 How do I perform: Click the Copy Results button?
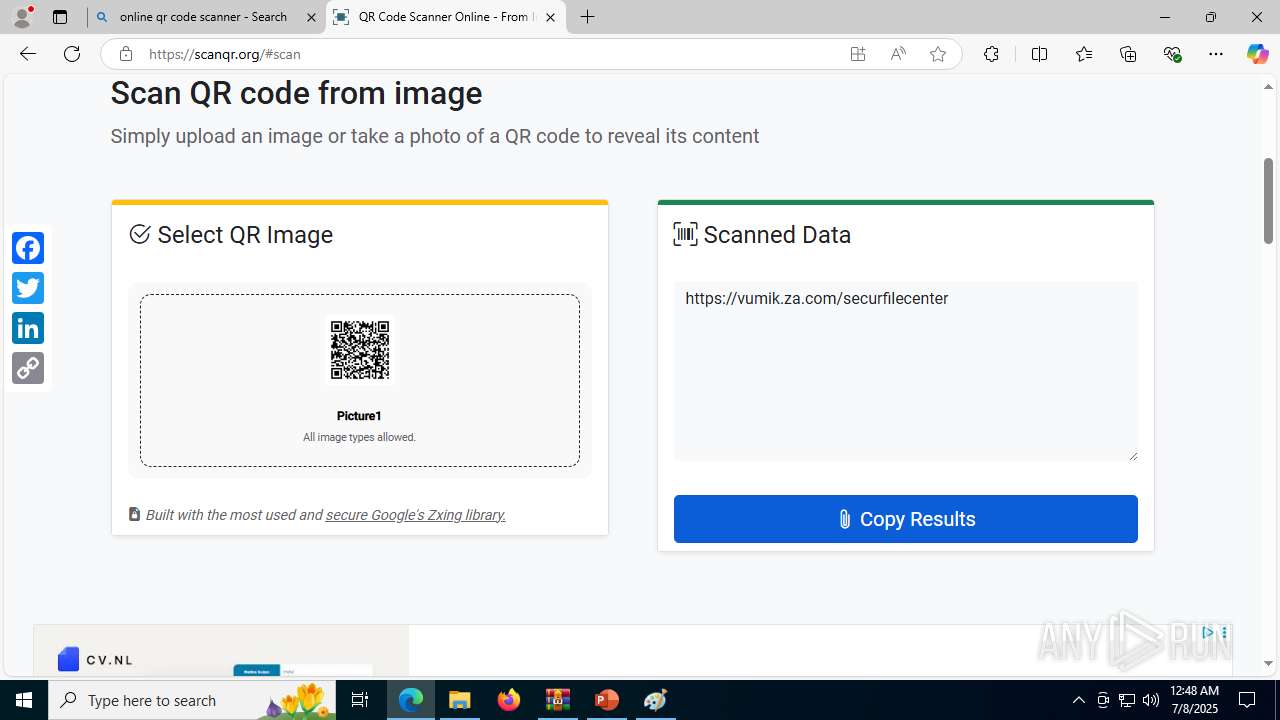[905, 519]
